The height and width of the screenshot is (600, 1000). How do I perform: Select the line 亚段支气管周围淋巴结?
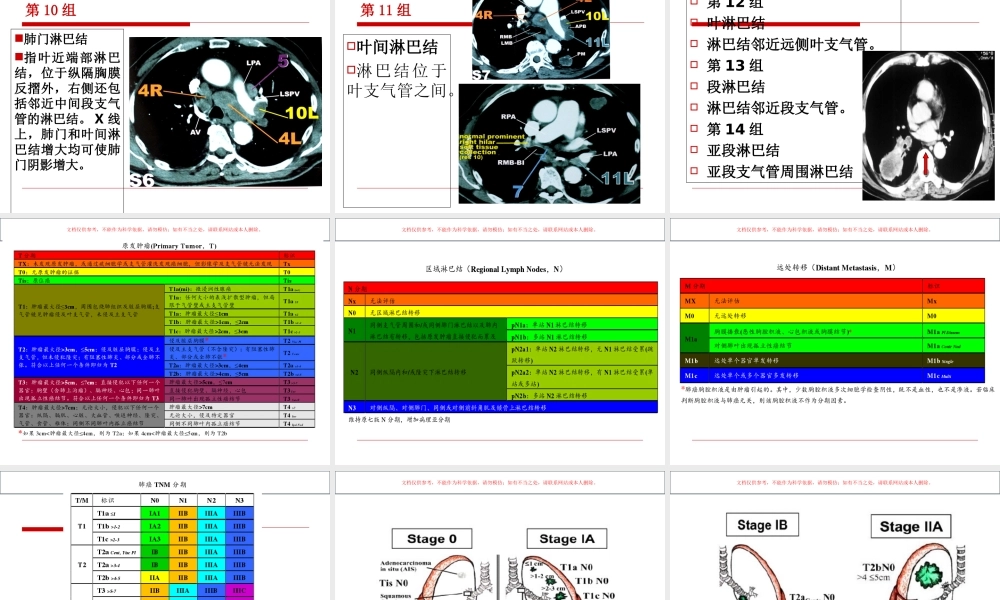[x=779, y=172]
